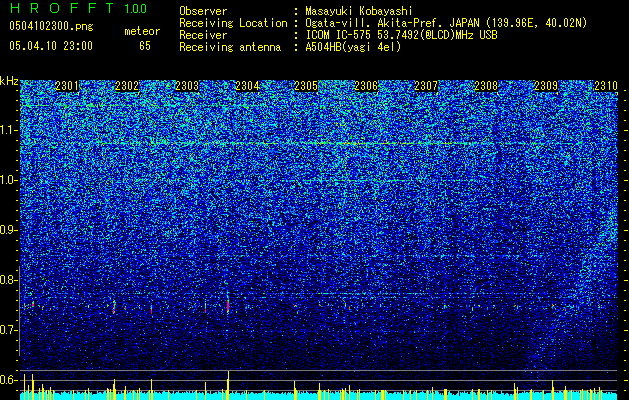The image size is (629, 400).
Task: Click the 2309 time marker
Action: tap(546, 86)
